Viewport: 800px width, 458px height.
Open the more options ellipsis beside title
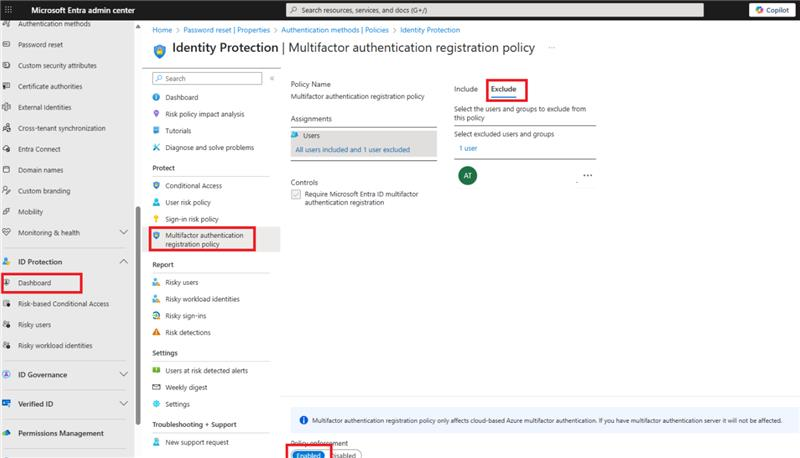552,48
